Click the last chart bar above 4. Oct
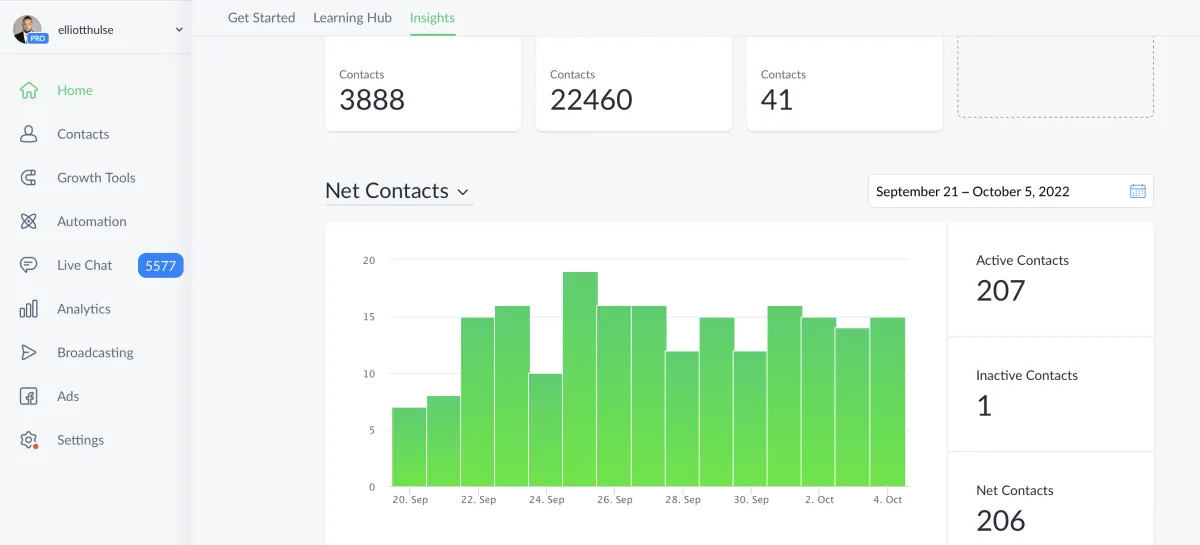The height and width of the screenshot is (545, 1200). point(887,402)
